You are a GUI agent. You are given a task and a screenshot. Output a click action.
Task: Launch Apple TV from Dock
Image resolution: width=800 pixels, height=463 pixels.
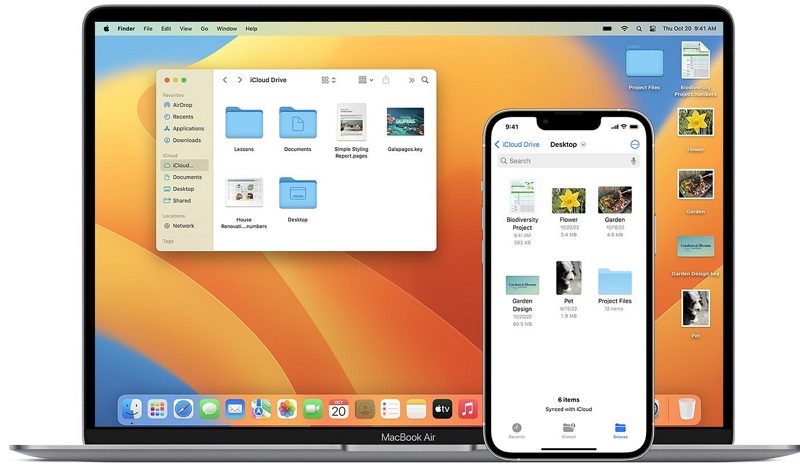442,409
